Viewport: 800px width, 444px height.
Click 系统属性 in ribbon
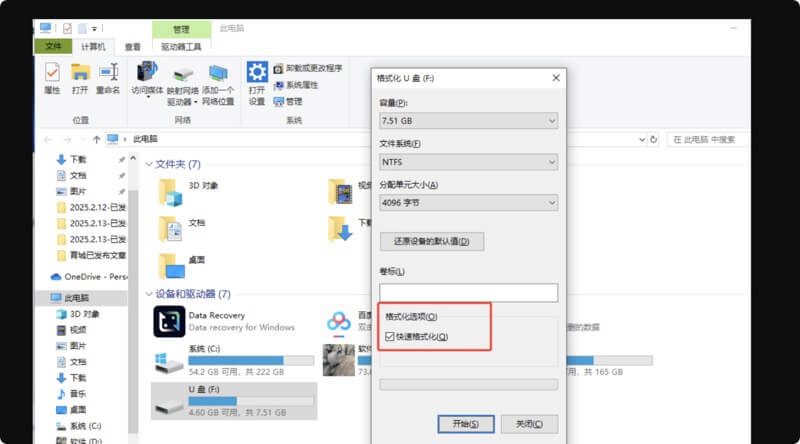pos(296,85)
